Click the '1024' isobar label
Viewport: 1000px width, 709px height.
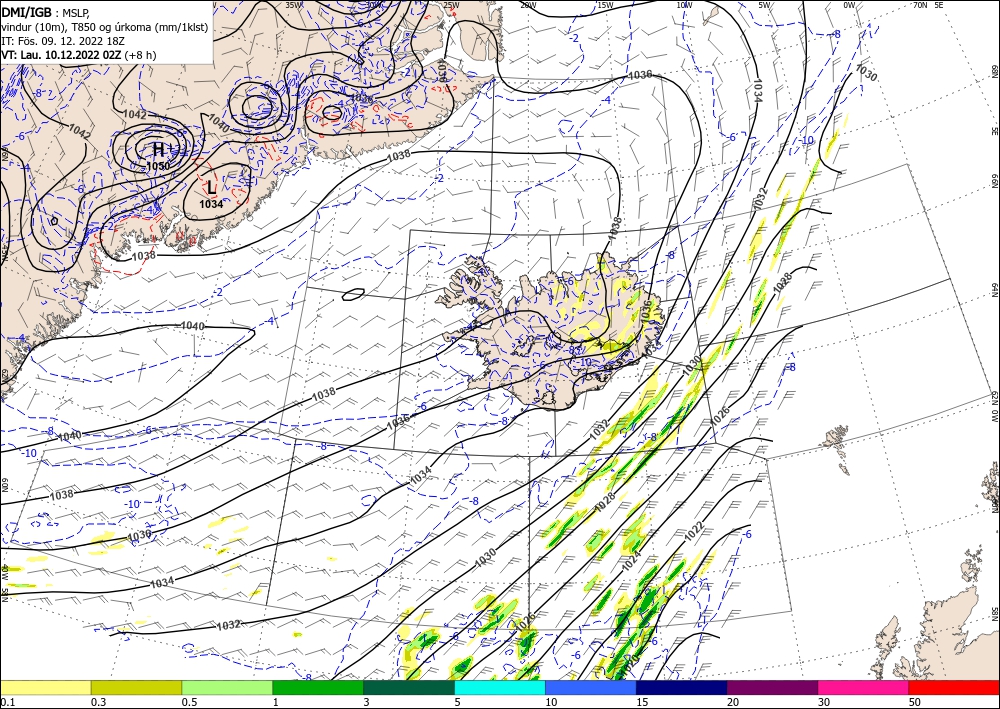(631, 560)
